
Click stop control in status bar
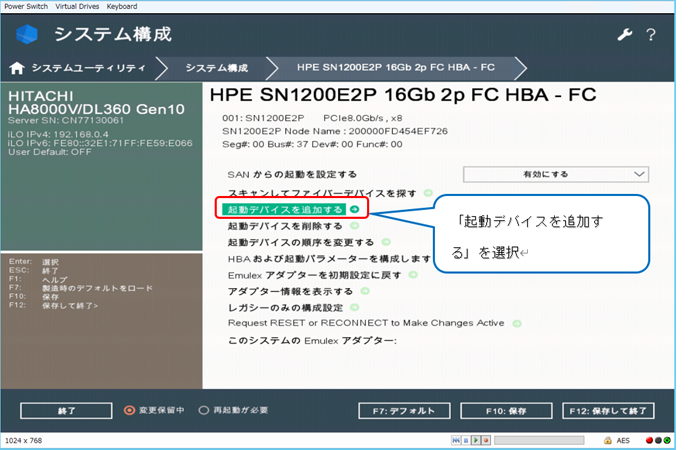pos(466,441)
